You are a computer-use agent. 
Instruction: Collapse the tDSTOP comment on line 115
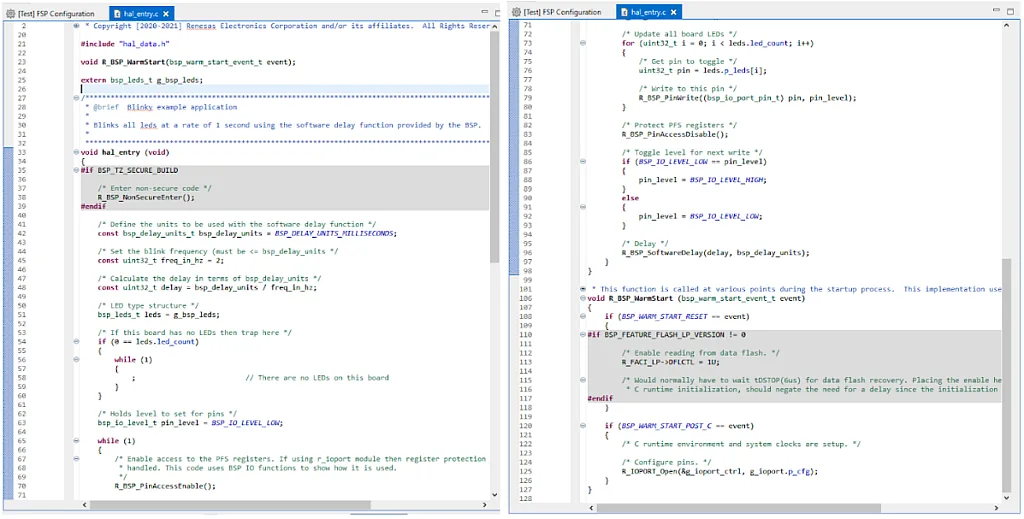pyautogui.click(x=583, y=379)
